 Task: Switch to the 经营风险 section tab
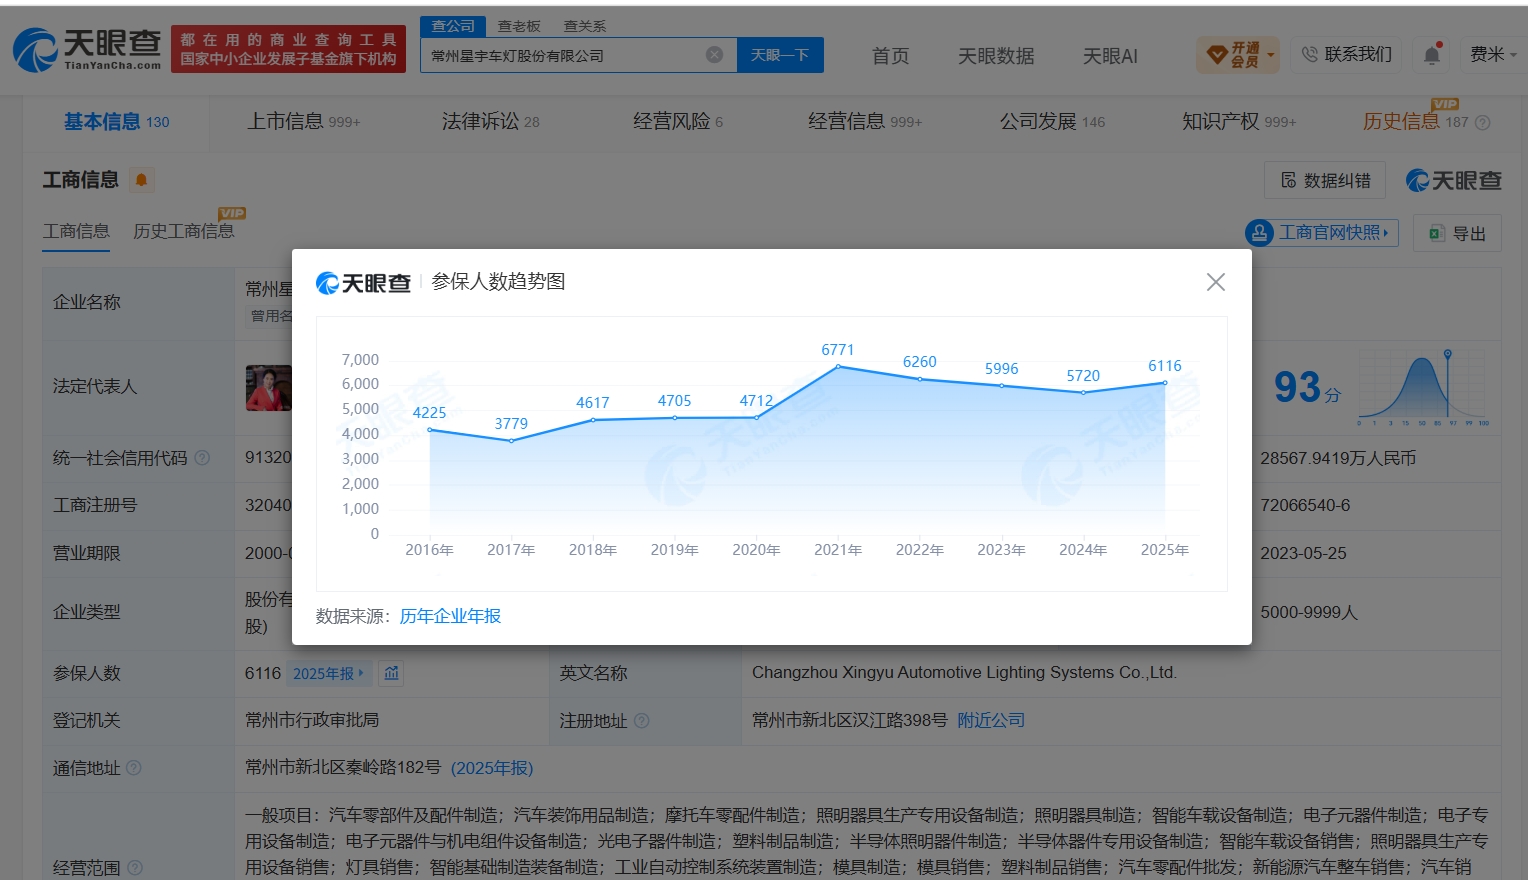pyautogui.click(x=677, y=122)
